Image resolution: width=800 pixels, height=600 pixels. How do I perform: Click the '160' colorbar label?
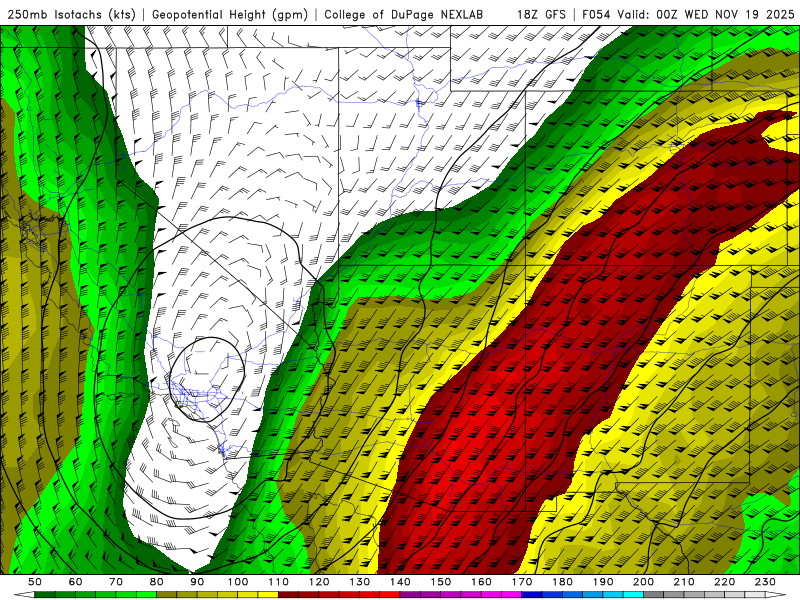point(481,582)
